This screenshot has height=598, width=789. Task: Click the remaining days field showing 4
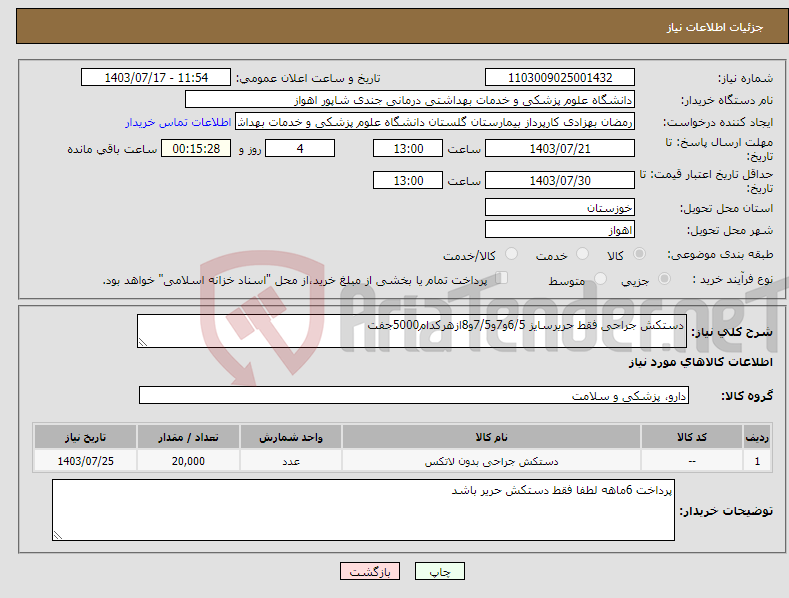(300, 148)
